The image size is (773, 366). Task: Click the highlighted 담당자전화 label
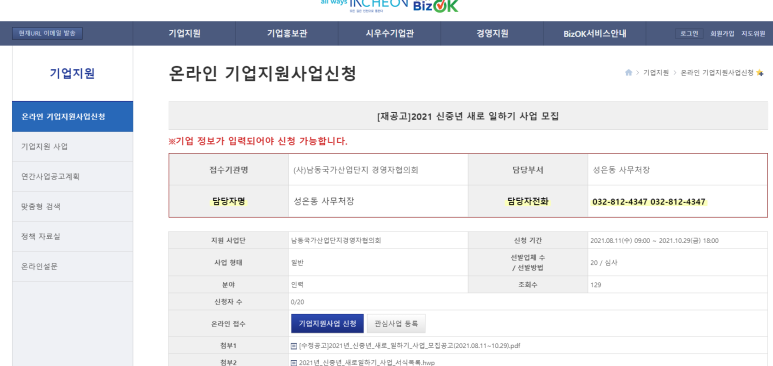point(528,201)
